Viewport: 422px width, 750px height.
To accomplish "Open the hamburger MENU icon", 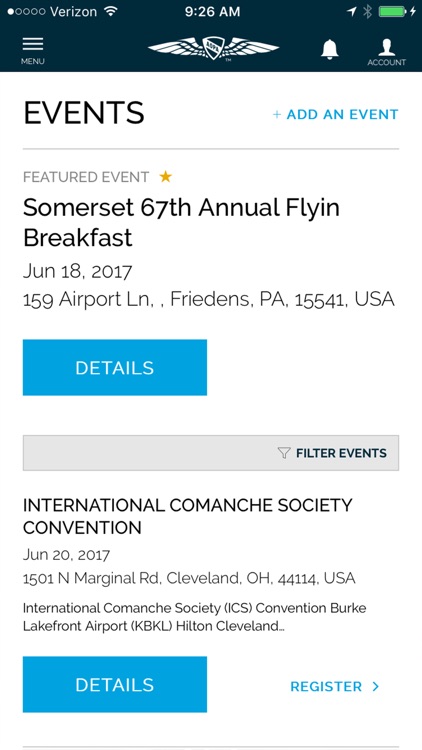I will click(33, 51).
